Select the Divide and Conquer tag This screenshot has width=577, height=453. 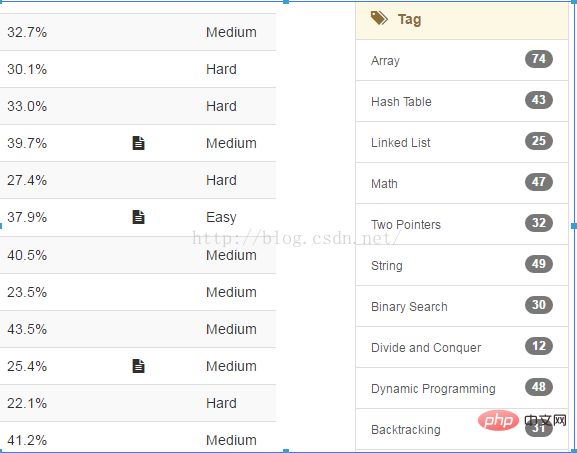462,347
